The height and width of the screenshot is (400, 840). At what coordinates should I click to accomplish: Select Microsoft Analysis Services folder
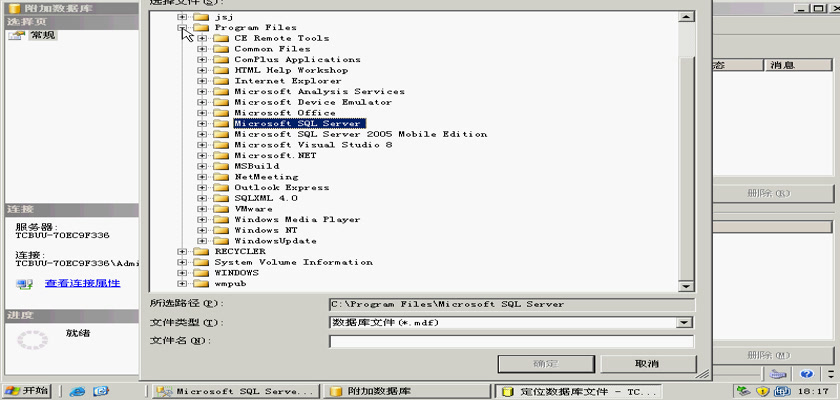pyautogui.click(x=319, y=92)
